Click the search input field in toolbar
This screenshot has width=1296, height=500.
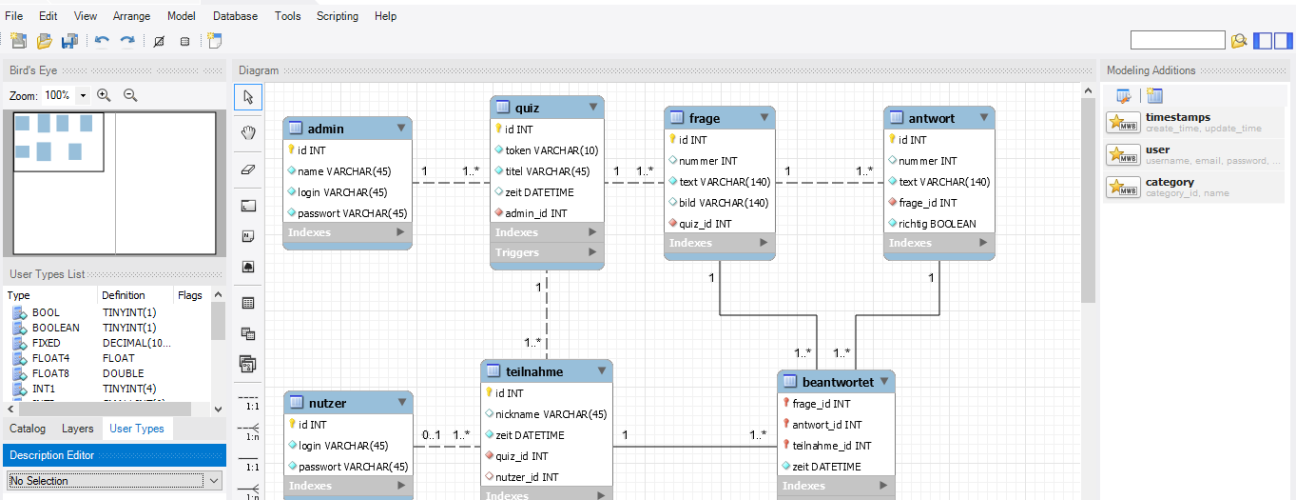pos(1177,40)
